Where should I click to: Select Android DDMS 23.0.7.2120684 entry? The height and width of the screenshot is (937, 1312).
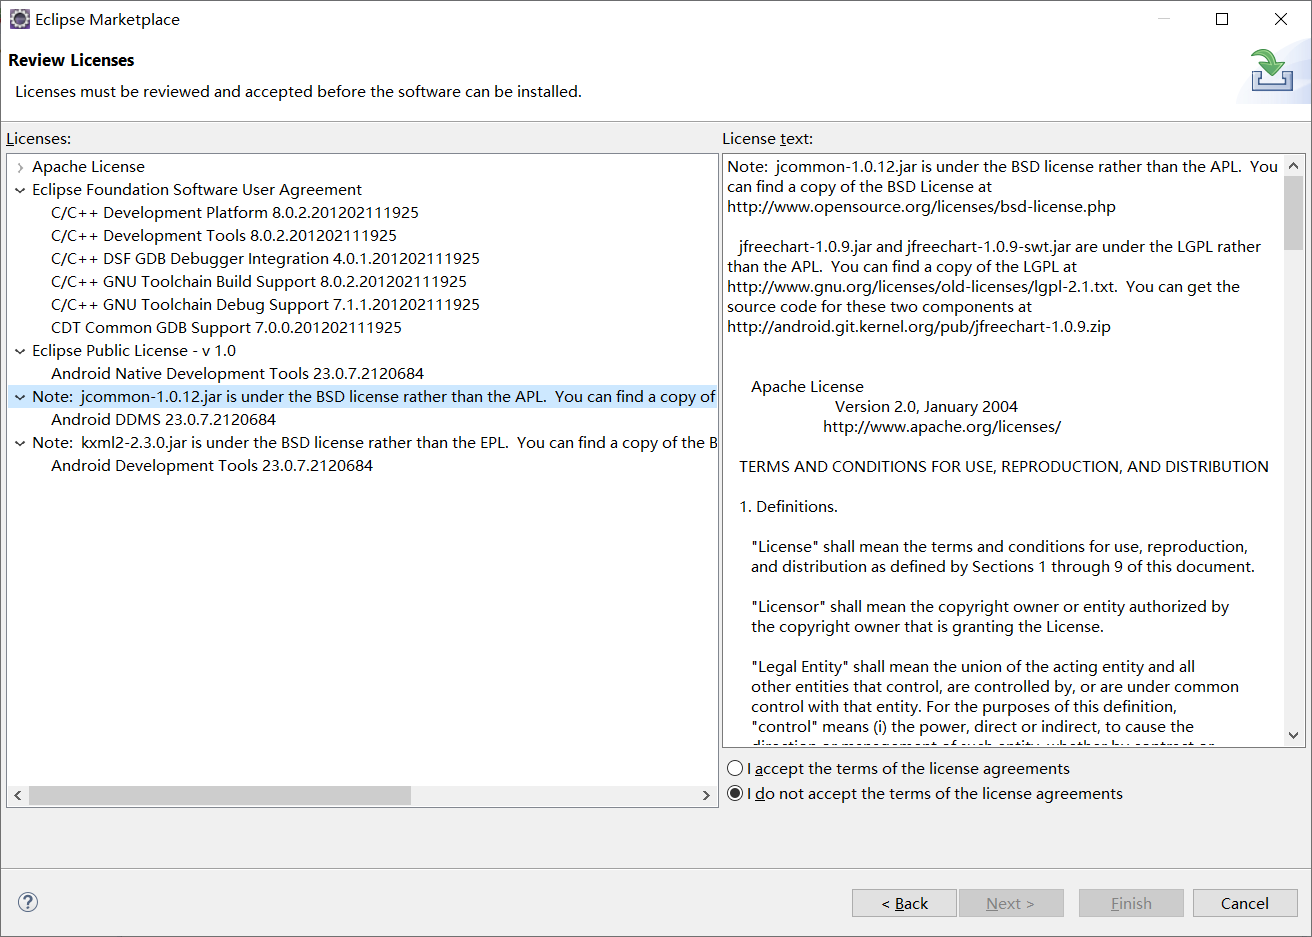click(x=163, y=419)
